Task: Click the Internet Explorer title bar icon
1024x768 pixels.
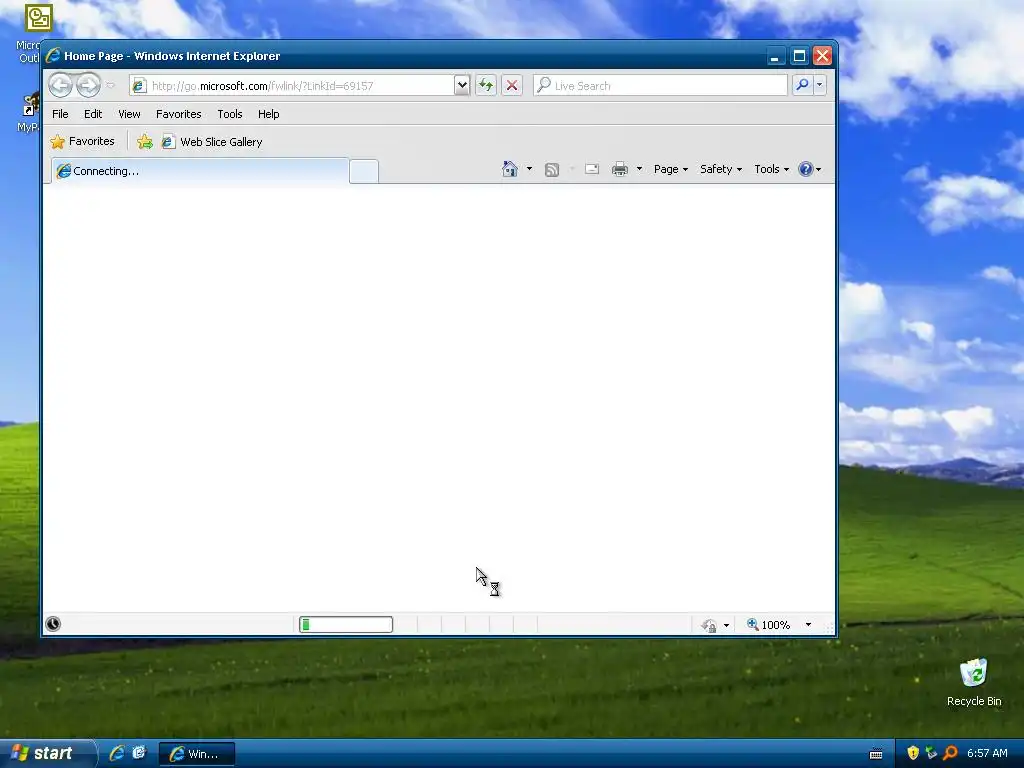Action: pos(53,56)
